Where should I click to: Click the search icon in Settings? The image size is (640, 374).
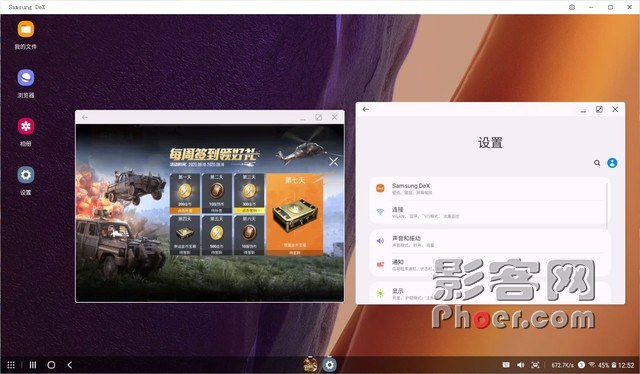pos(597,163)
